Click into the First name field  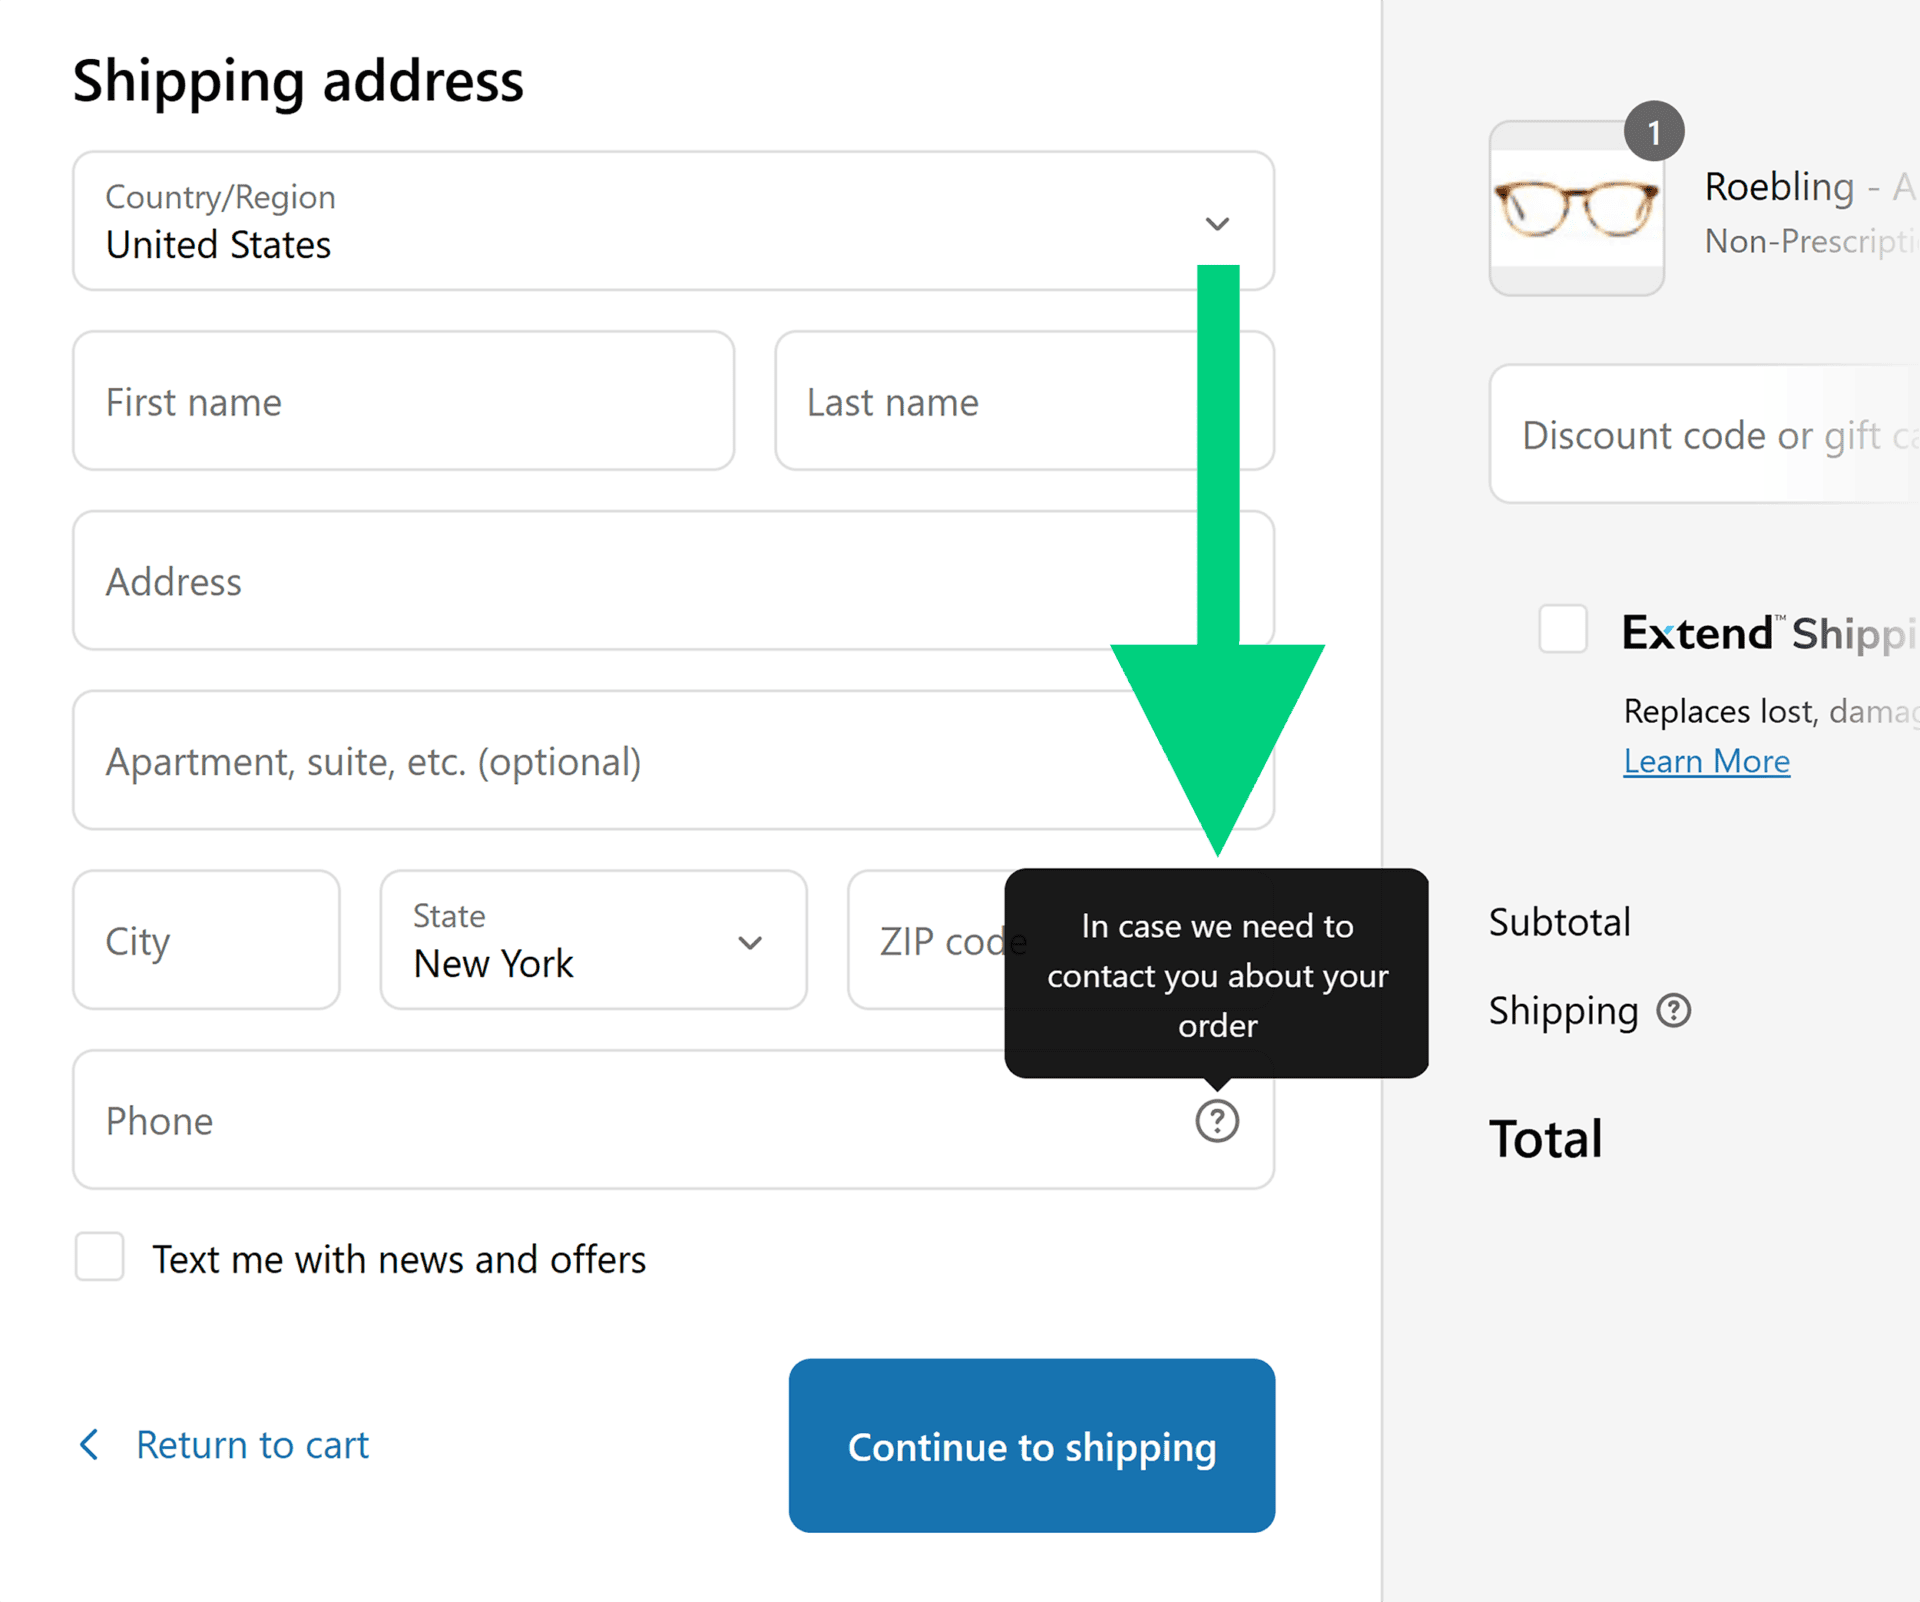[x=403, y=401]
